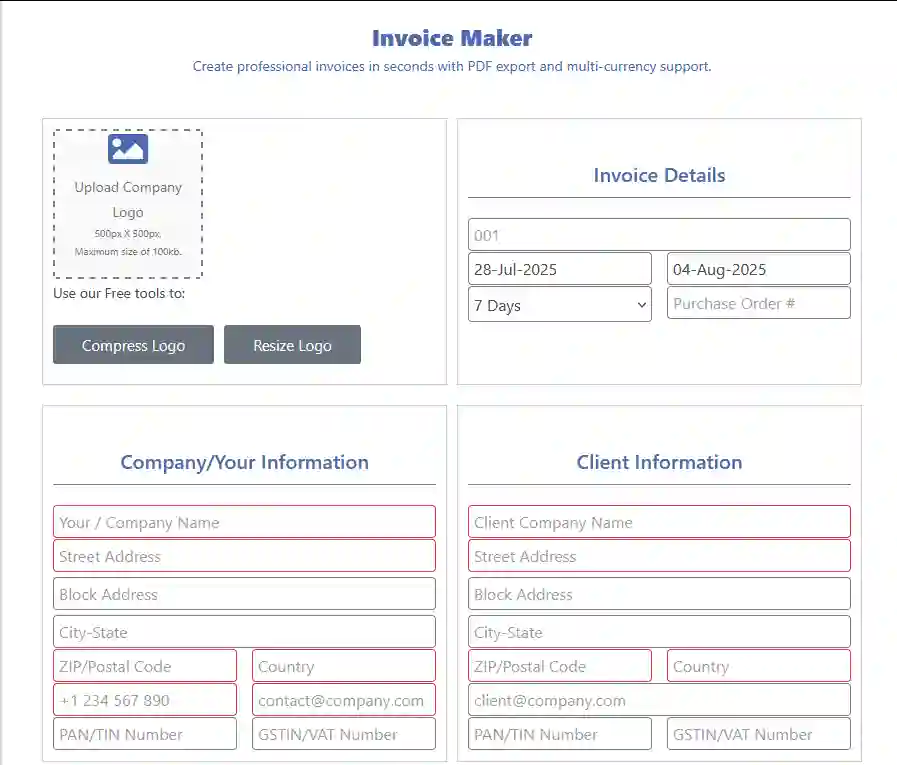The image size is (897, 765).
Task: Click the company PAN/TIN Number field
Action: pos(145,734)
